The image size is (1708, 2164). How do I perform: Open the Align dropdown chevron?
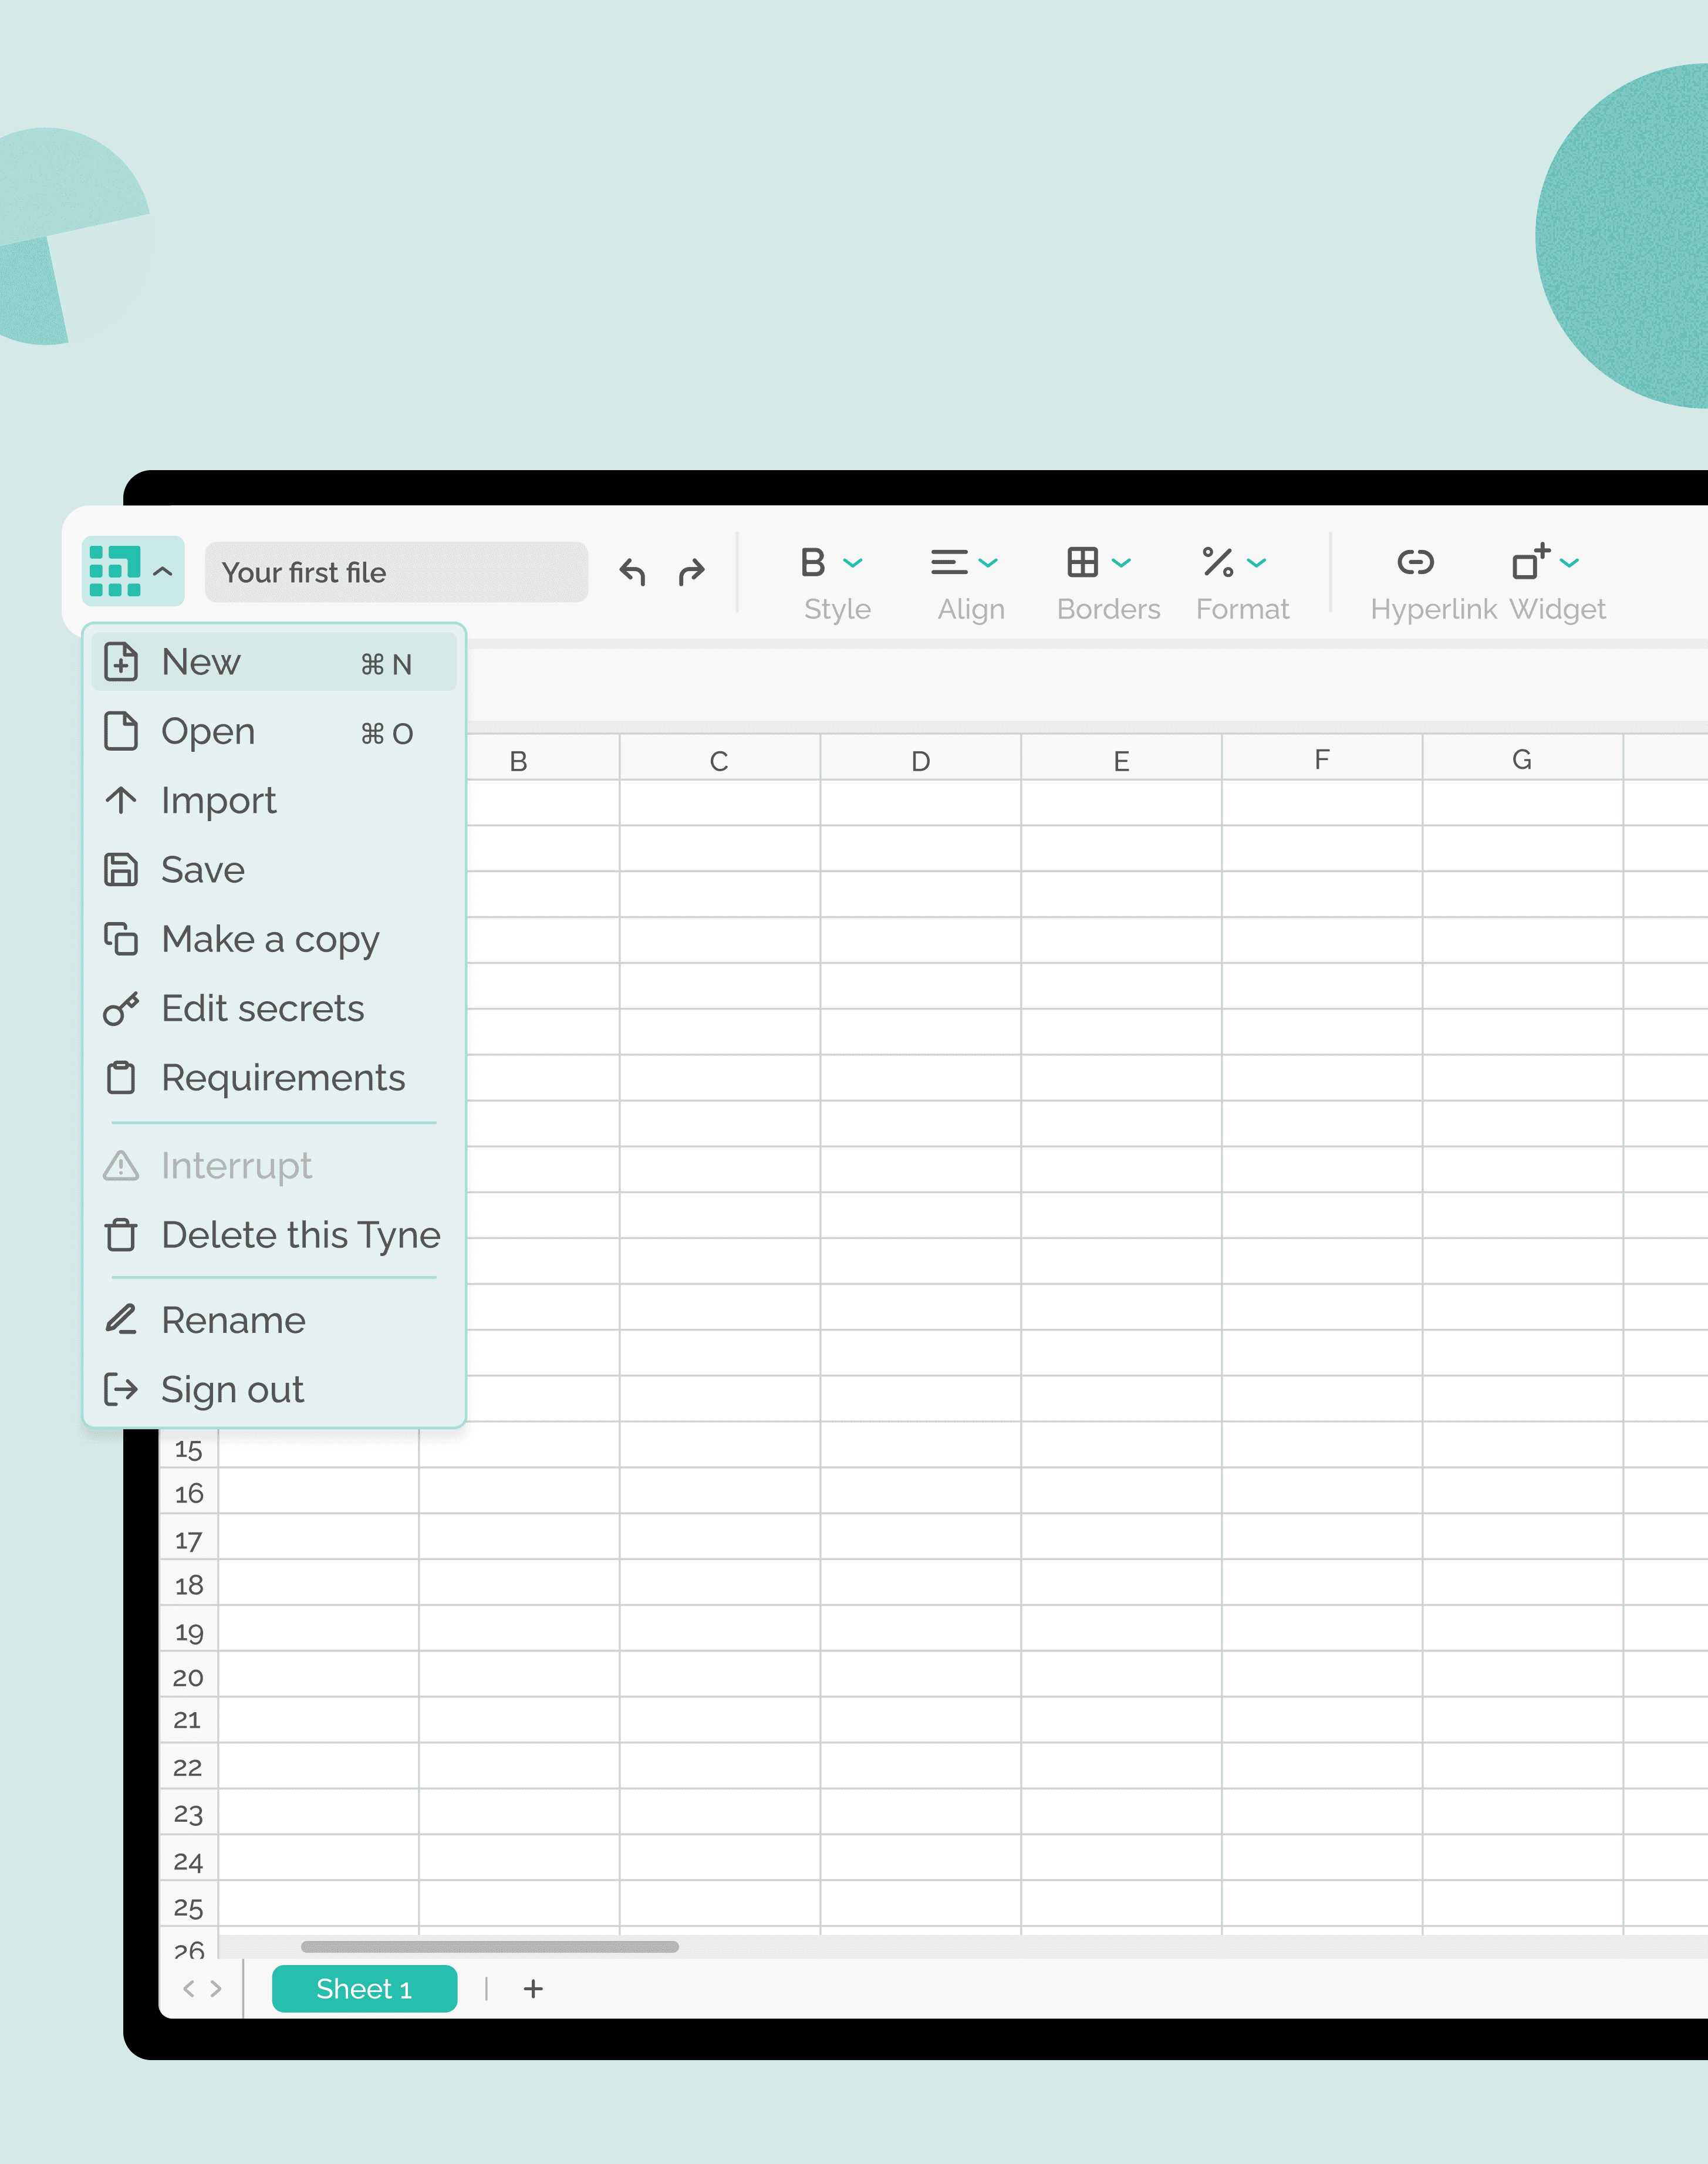[988, 563]
